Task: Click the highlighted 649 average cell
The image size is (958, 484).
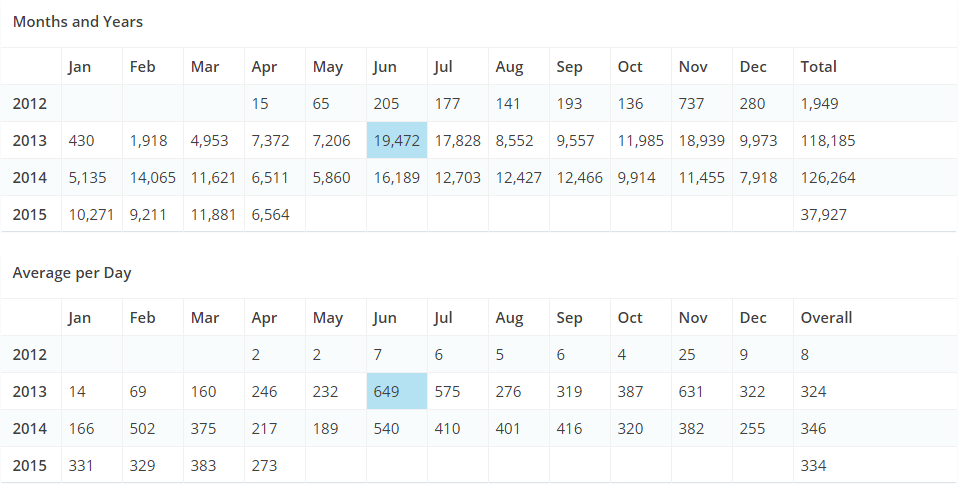Action: 388,392
